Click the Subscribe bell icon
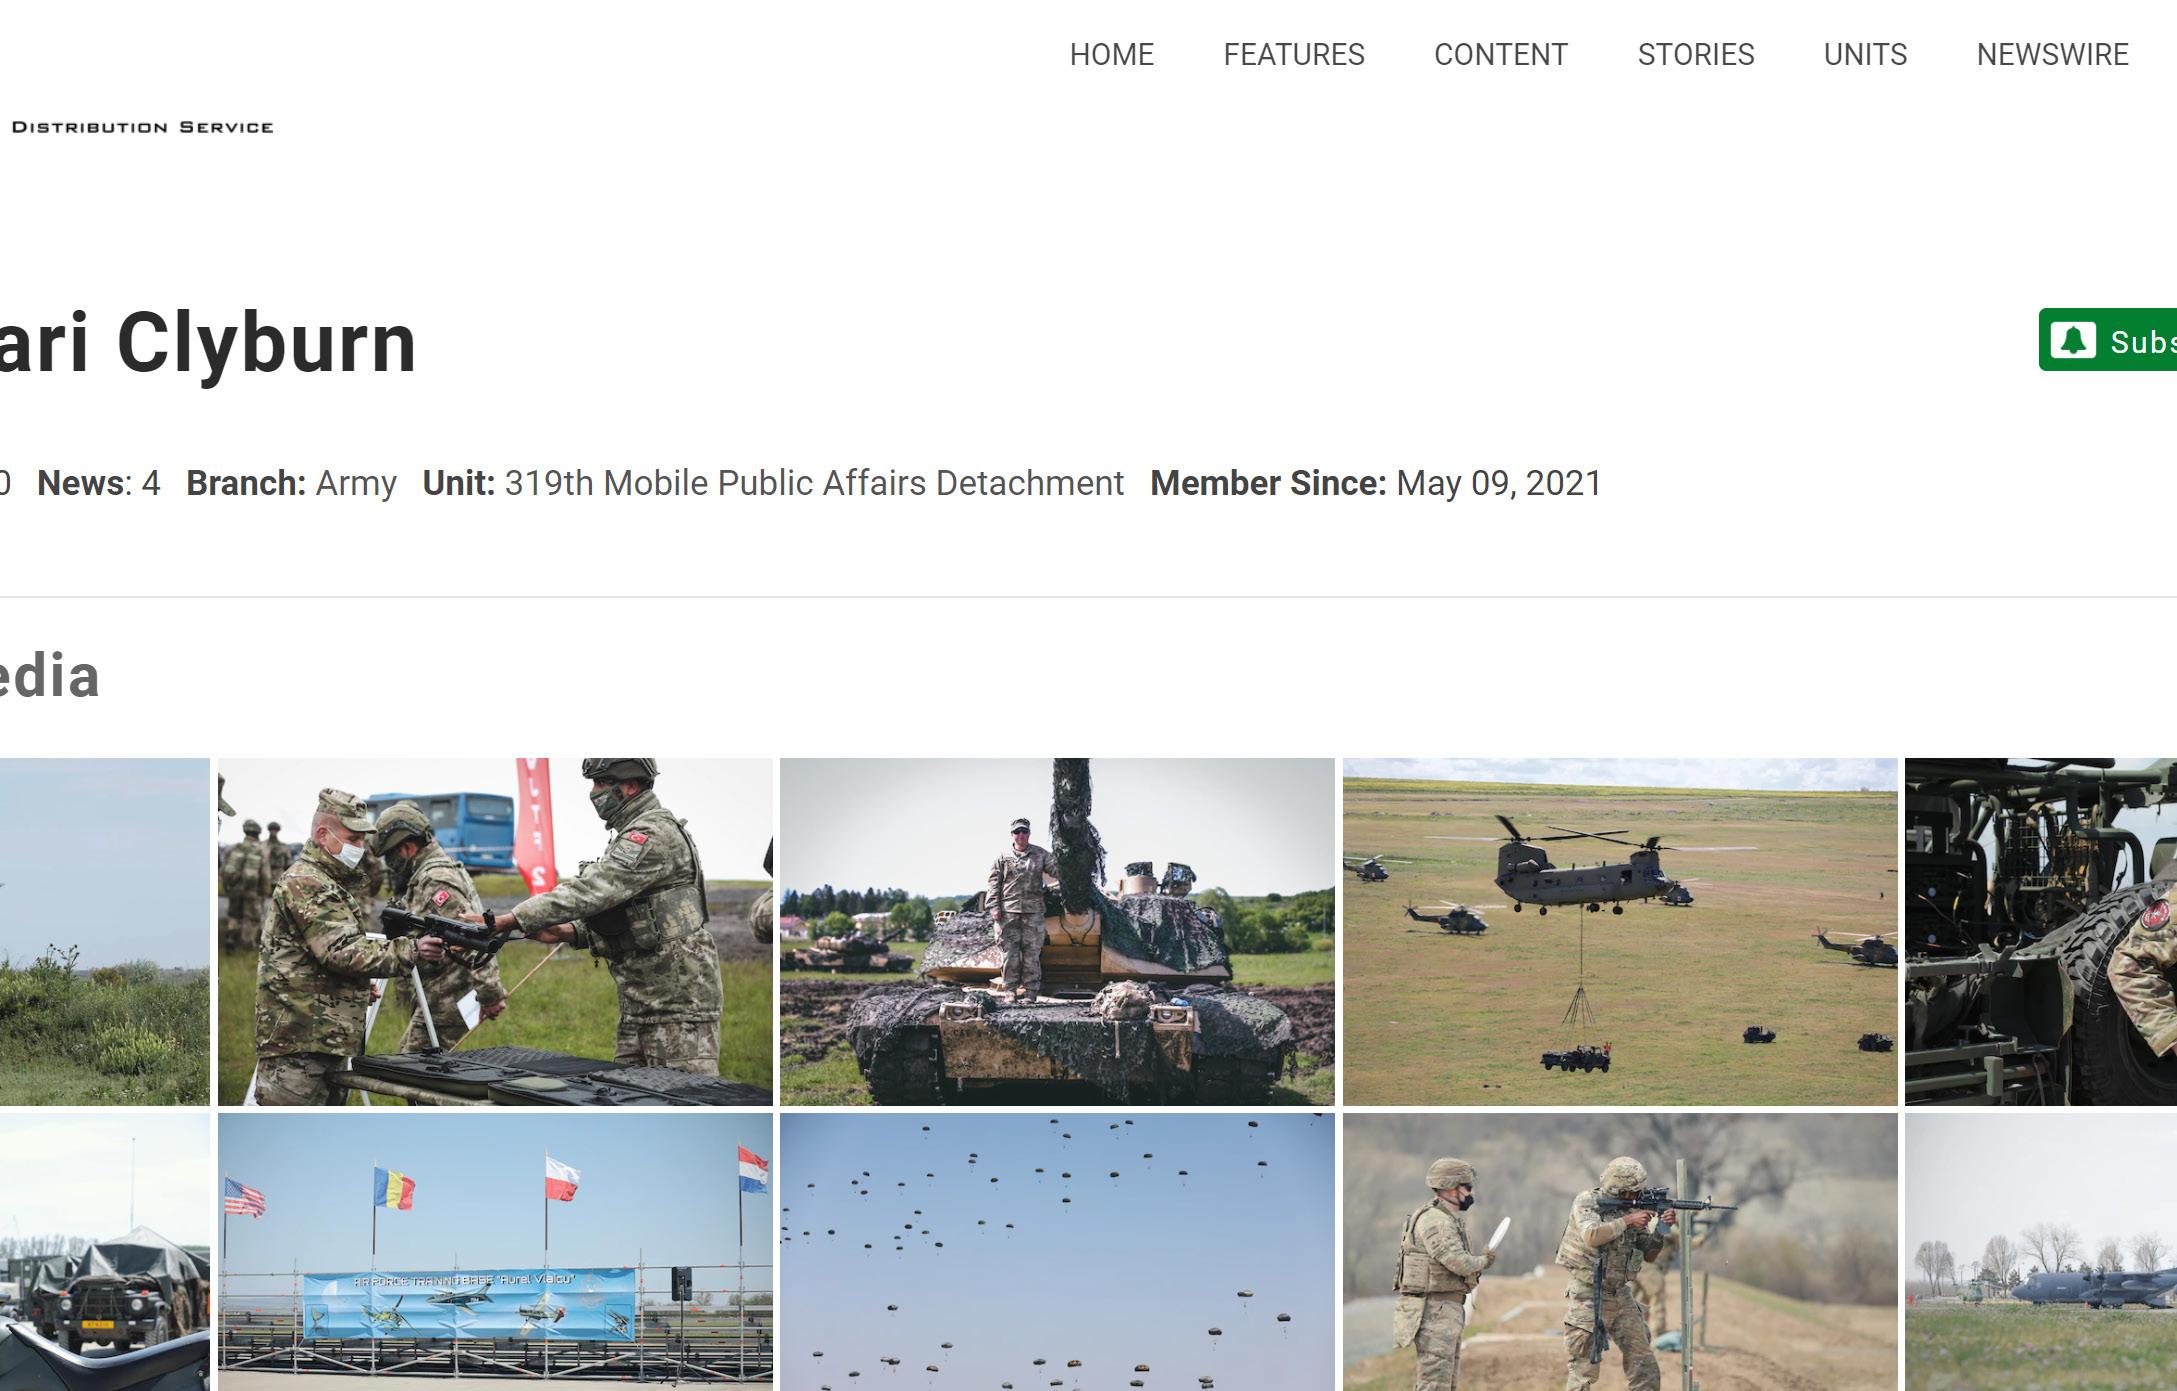Image resolution: width=2177 pixels, height=1391 pixels. [2073, 341]
